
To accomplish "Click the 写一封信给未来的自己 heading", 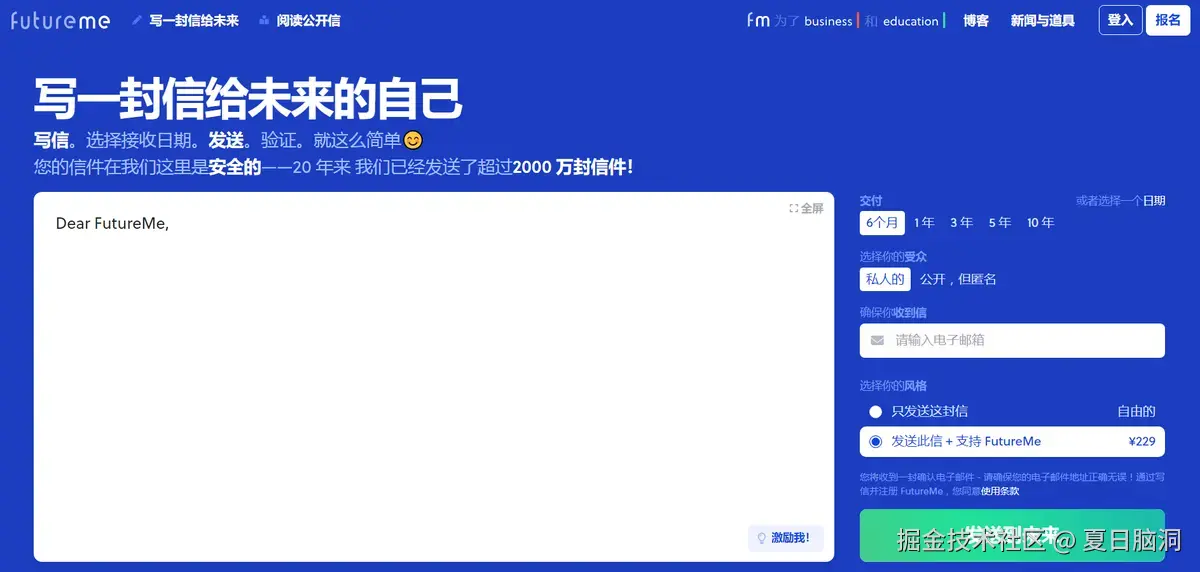I will point(248,98).
